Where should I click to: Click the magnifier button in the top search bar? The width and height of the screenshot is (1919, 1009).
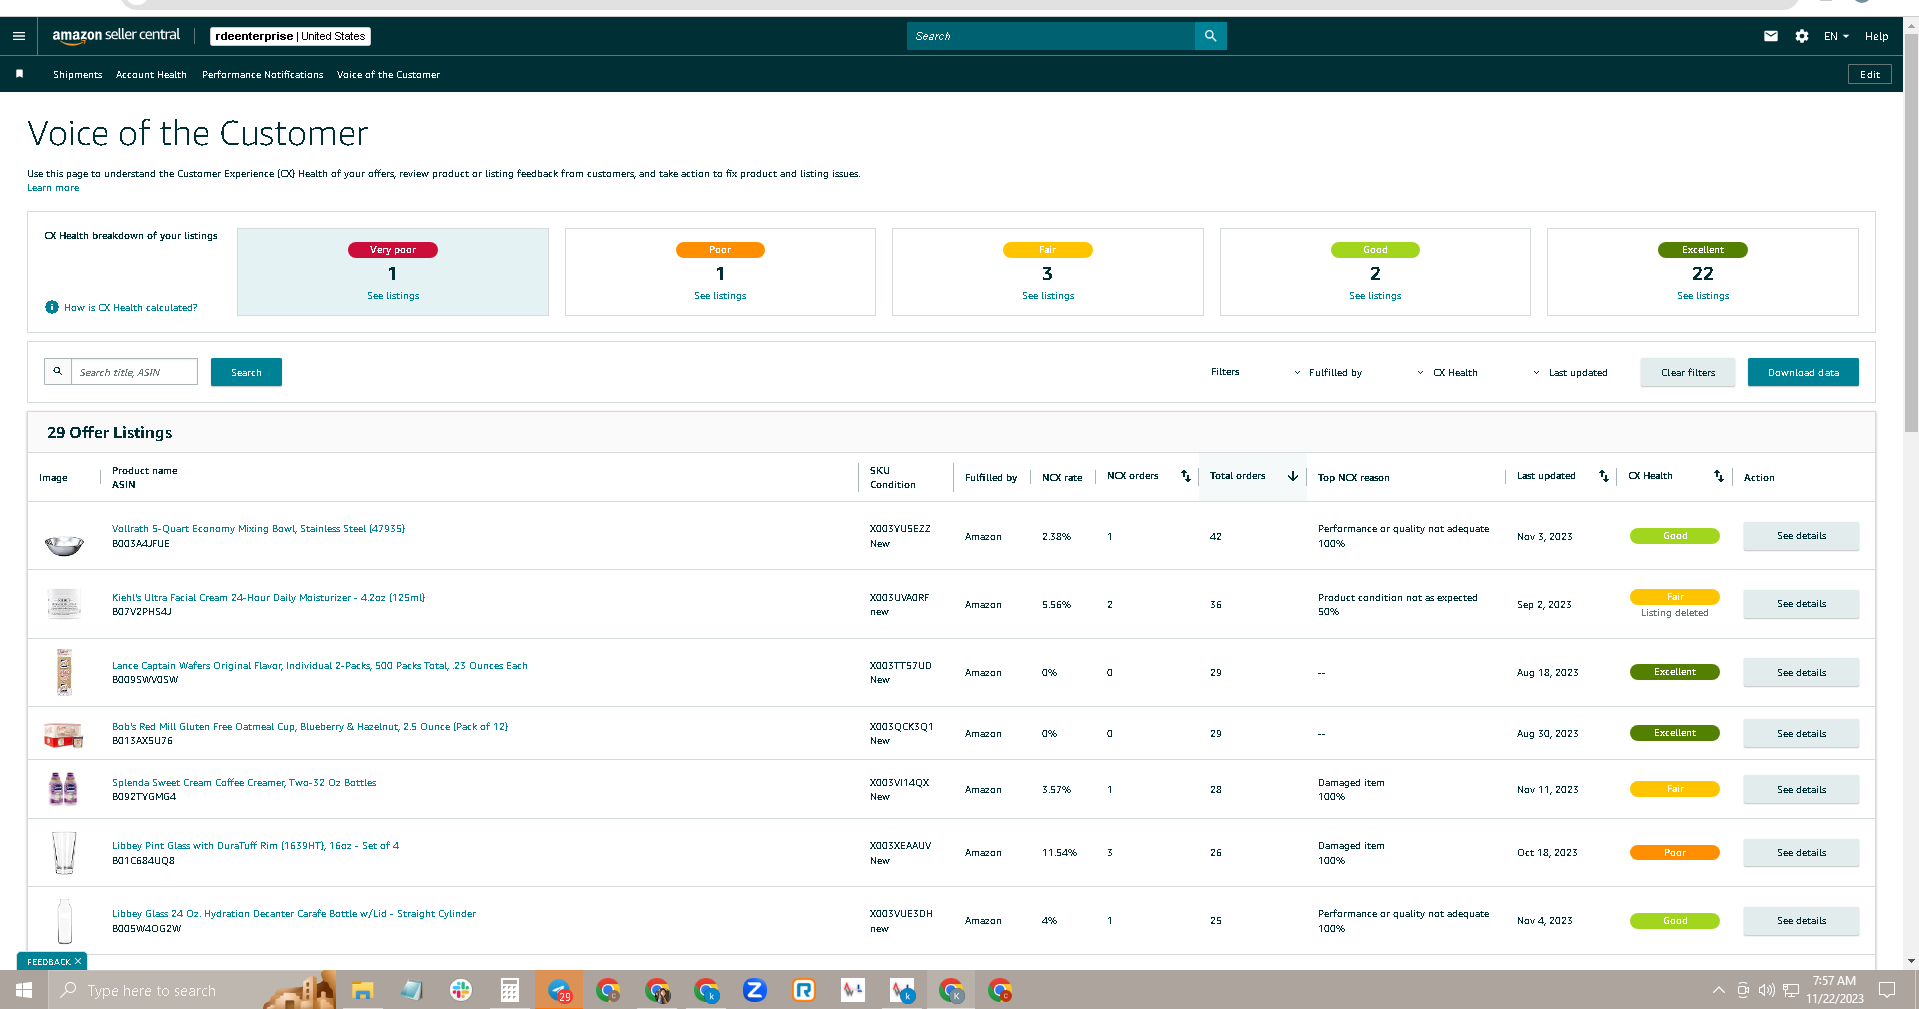1210,36
